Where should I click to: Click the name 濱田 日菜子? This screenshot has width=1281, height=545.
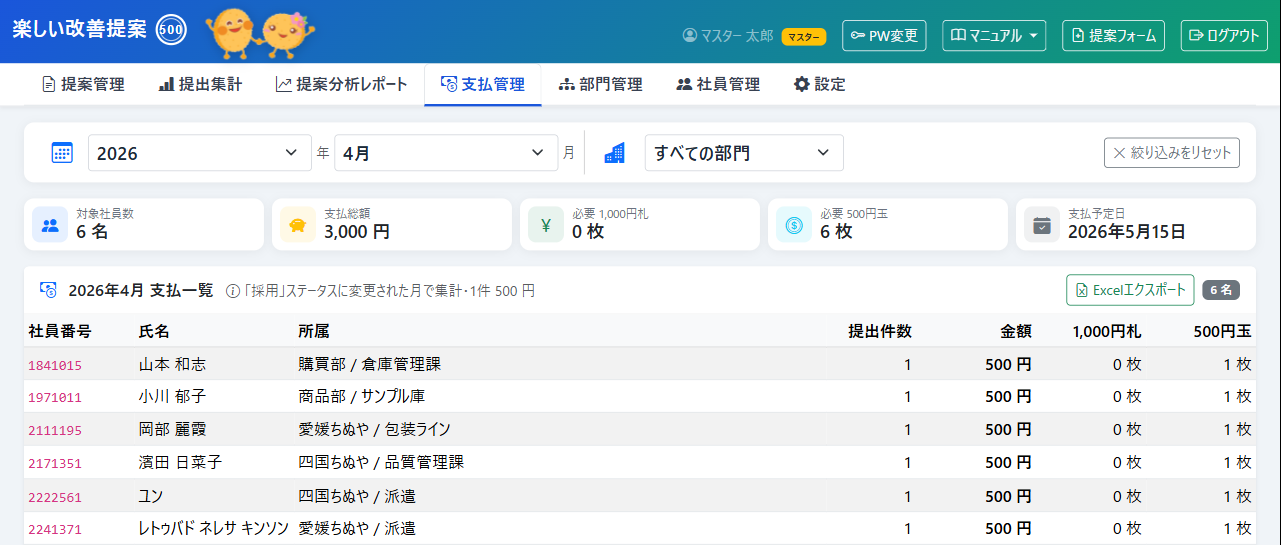[180, 463]
